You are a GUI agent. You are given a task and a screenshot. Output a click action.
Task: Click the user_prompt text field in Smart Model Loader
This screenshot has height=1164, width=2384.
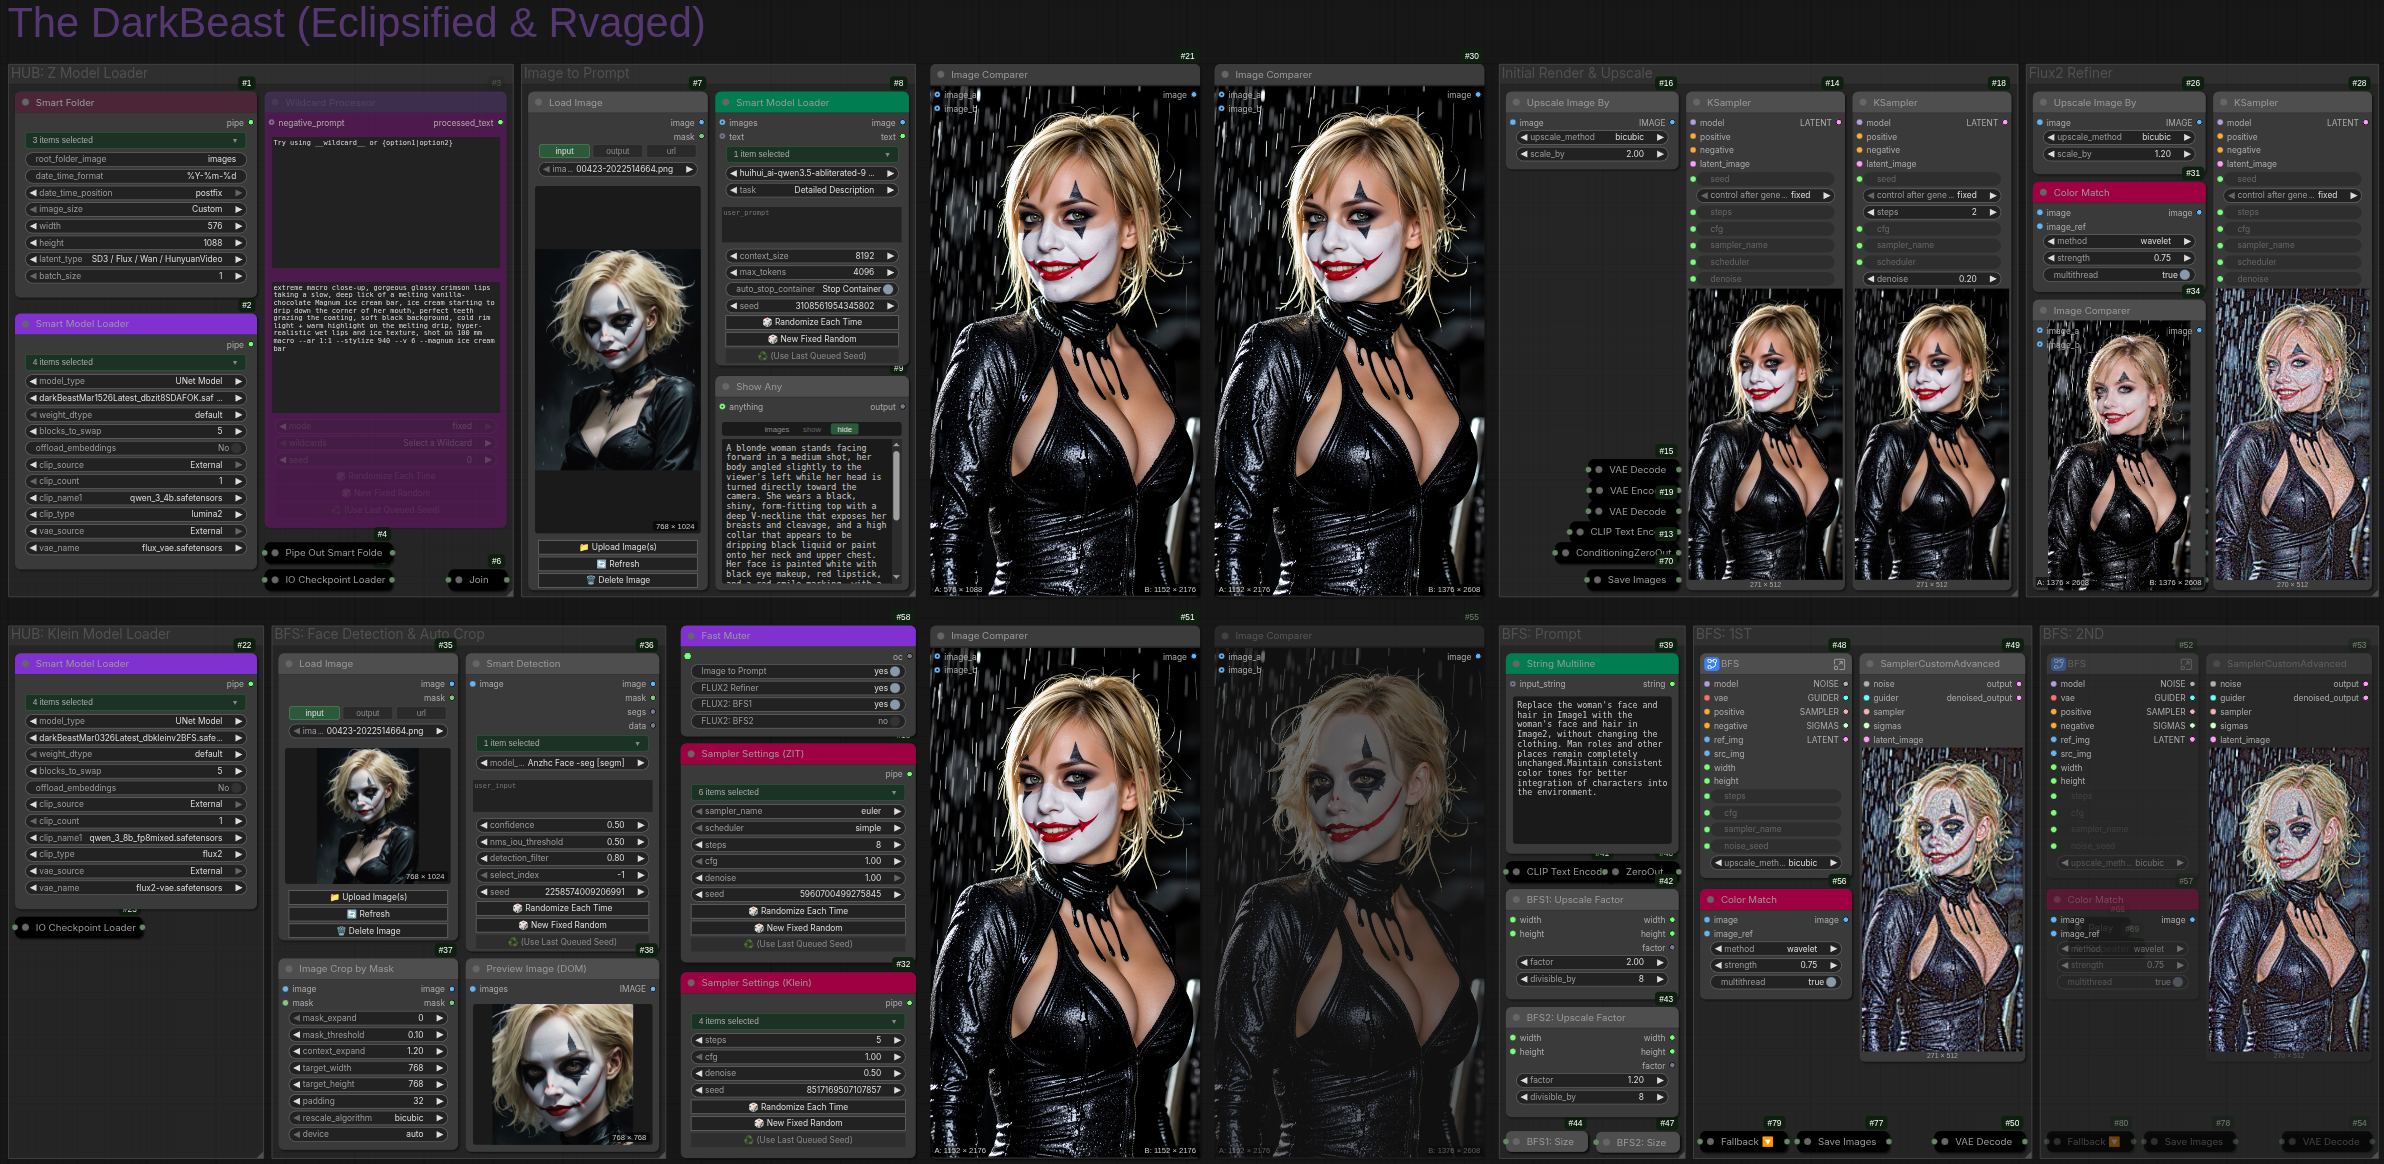point(812,224)
